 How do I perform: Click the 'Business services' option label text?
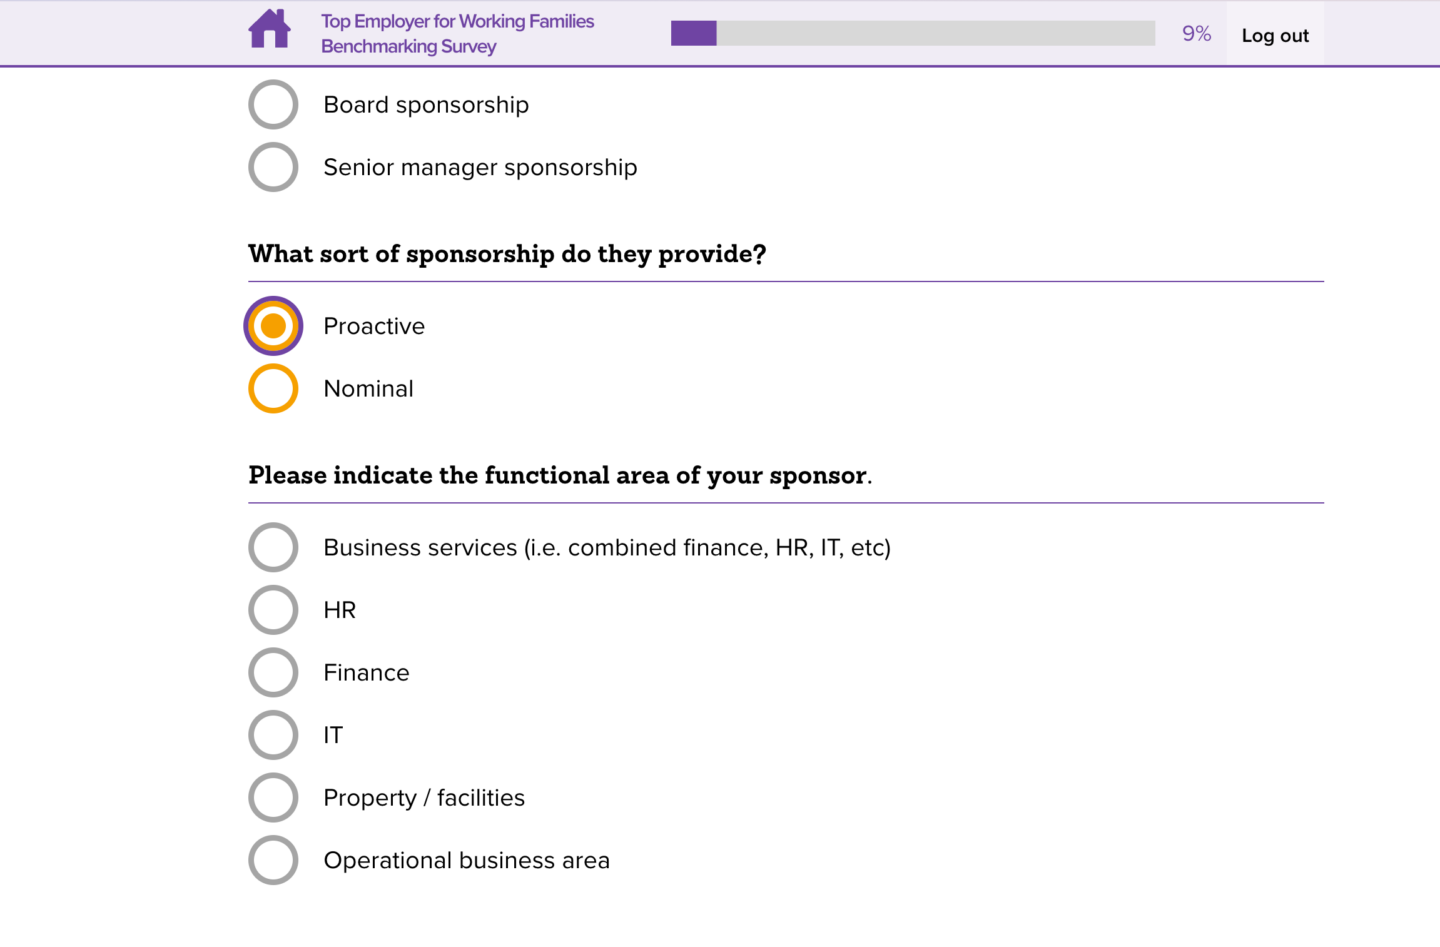click(606, 548)
